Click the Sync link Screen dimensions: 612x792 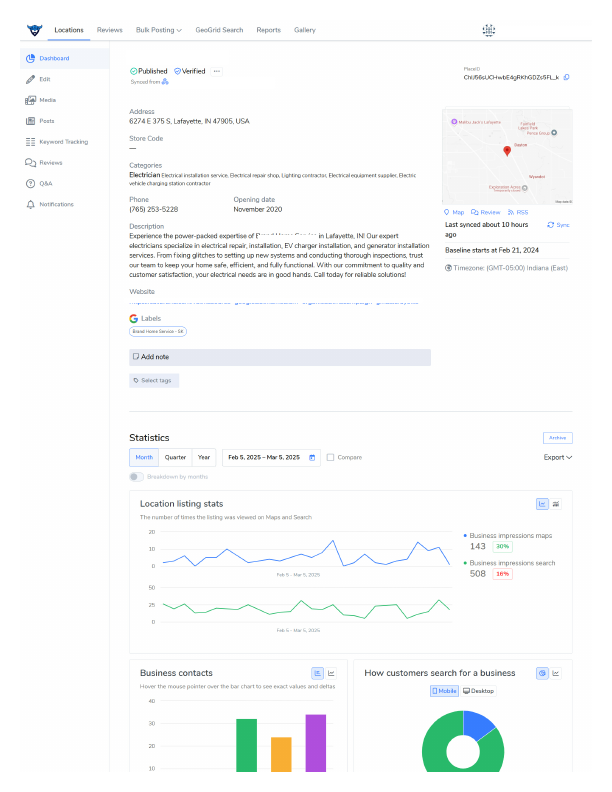click(558, 225)
